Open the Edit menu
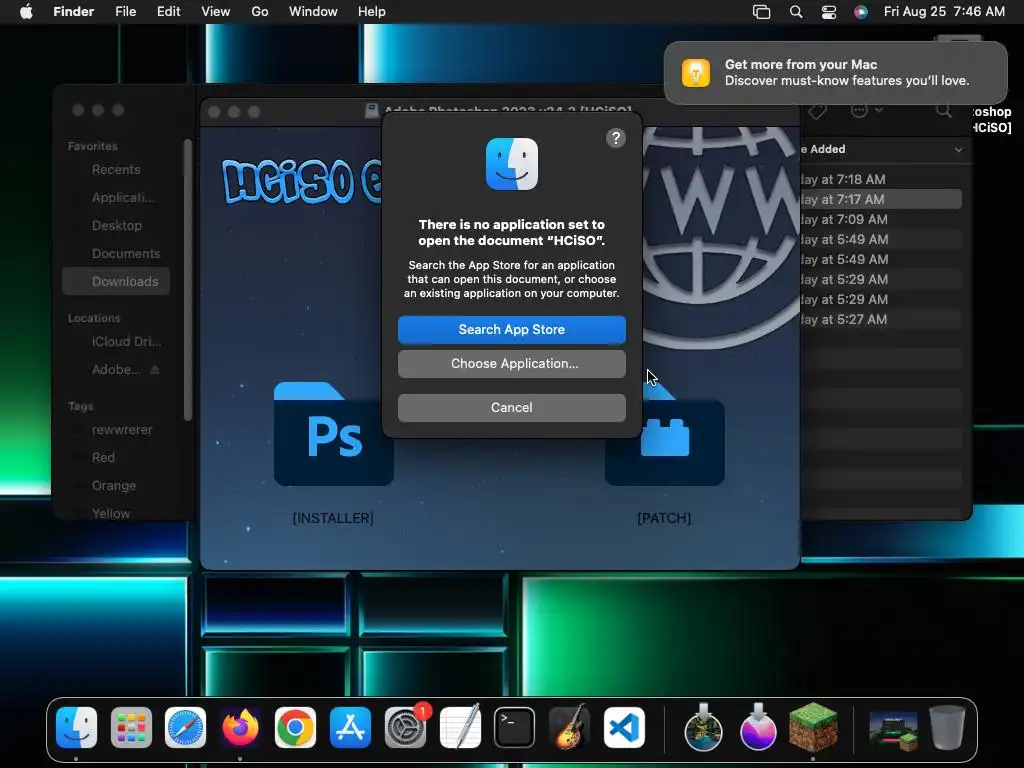Screen dimensions: 1024x768 coord(168,12)
